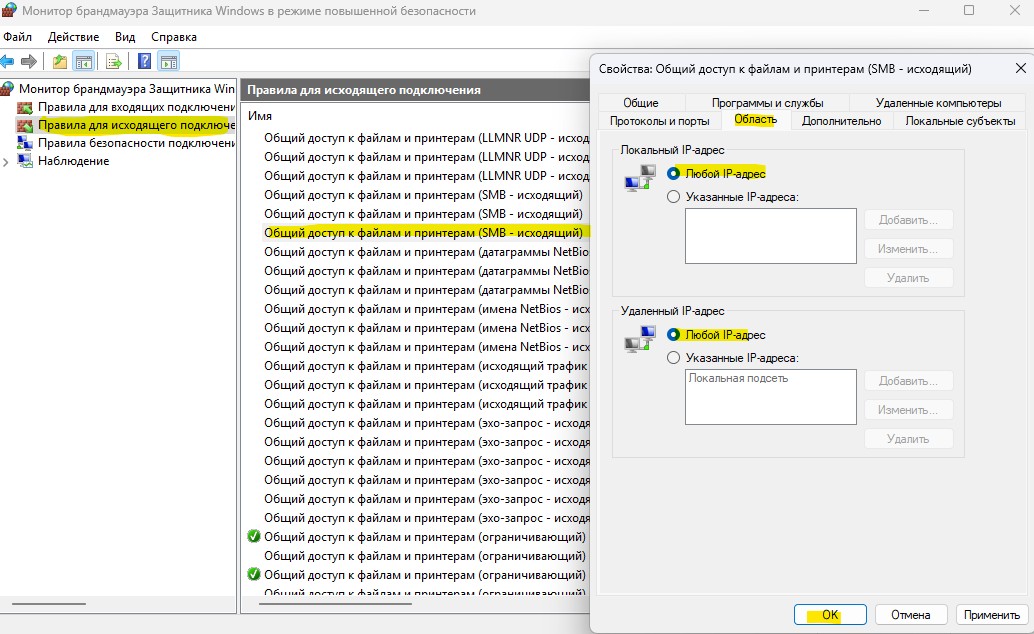This screenshot has width=1034, height=634.
Task: Click the Export list toolbar icon
Action: click(x=113, y=61)
